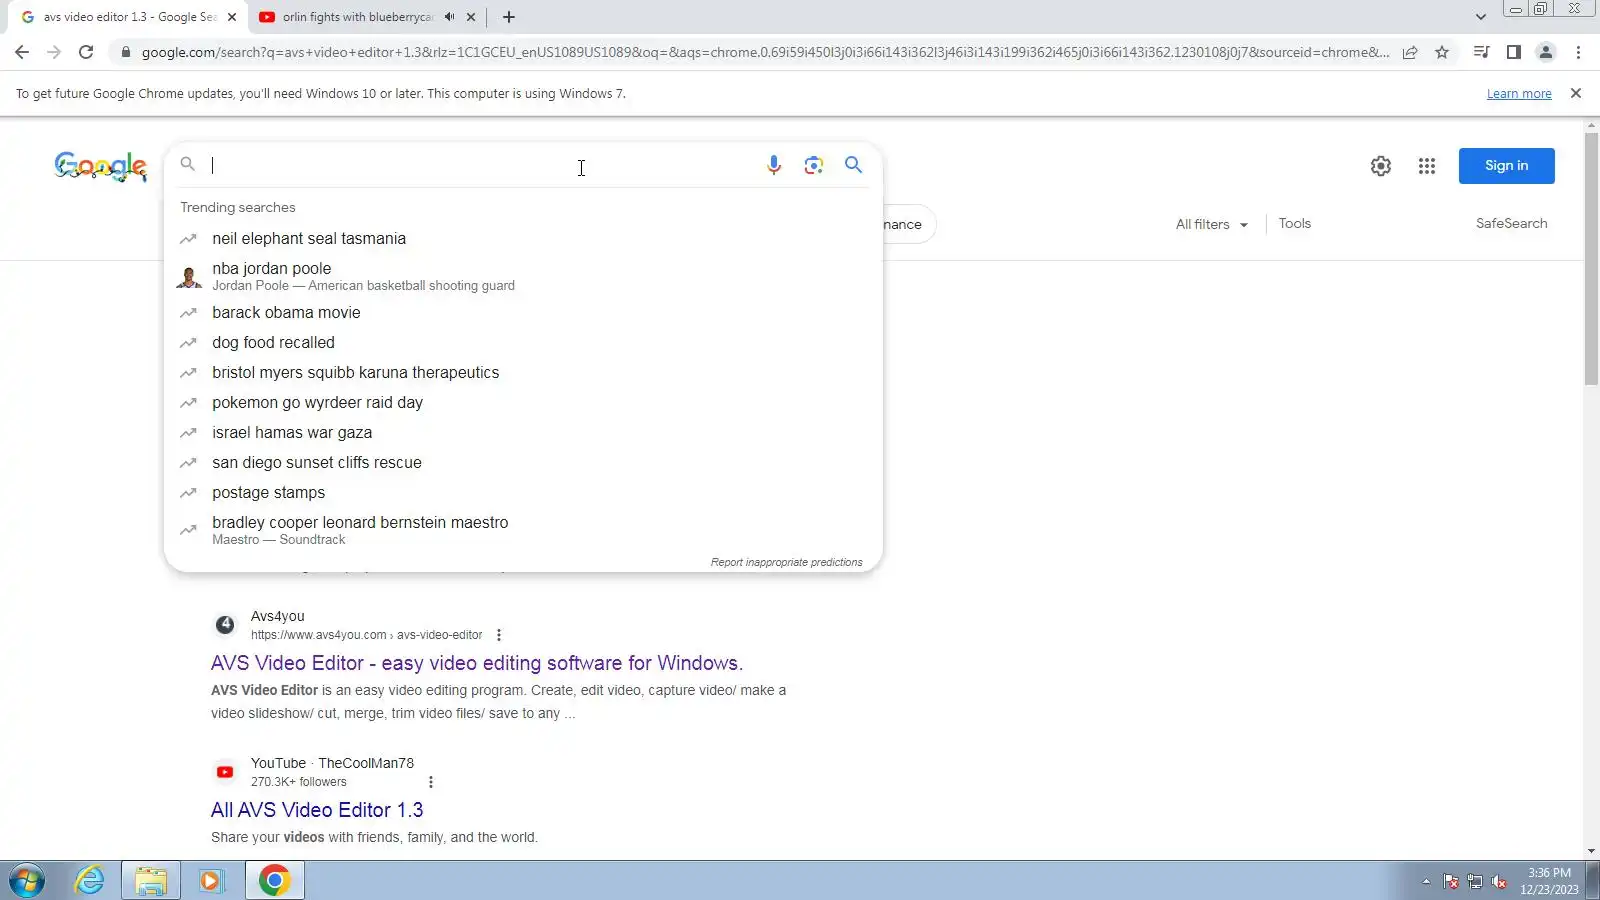View site info lock icon
Screen dimensions: 1600x900
(125, 52)
